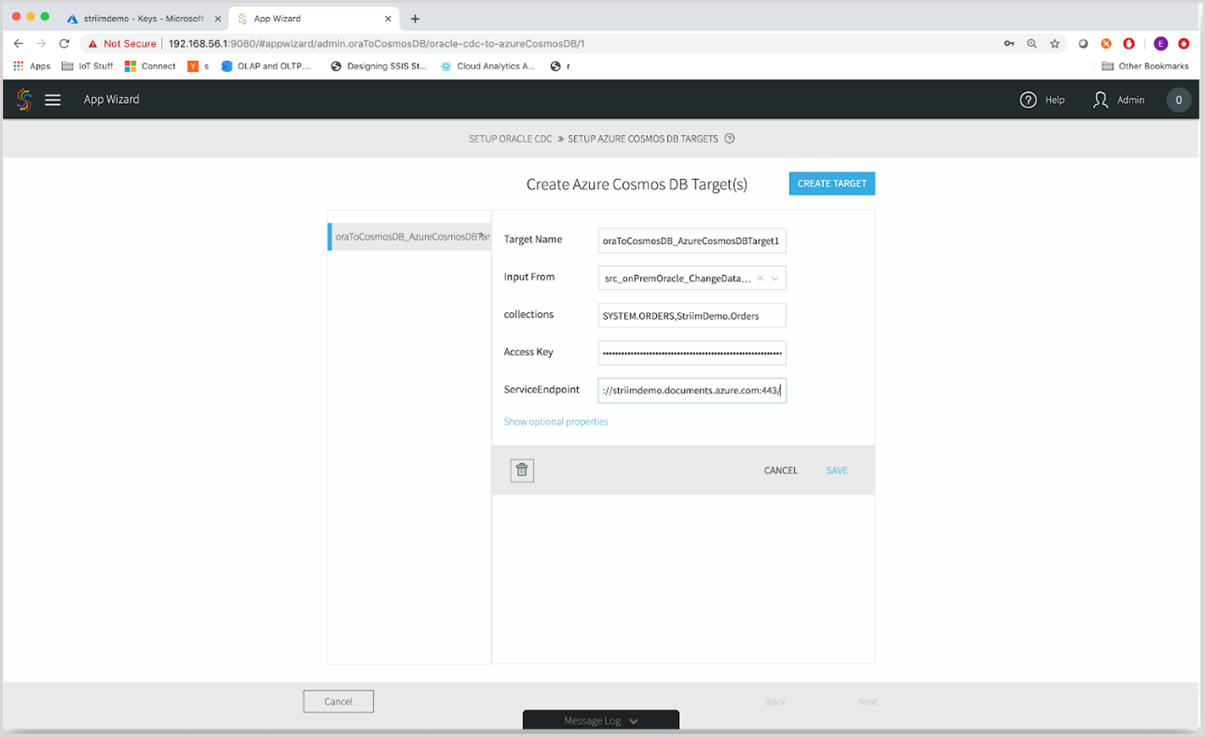Click the notifications counter badge showing 0
This screenshot has height=737, width=1206.
pos(1178,100)
